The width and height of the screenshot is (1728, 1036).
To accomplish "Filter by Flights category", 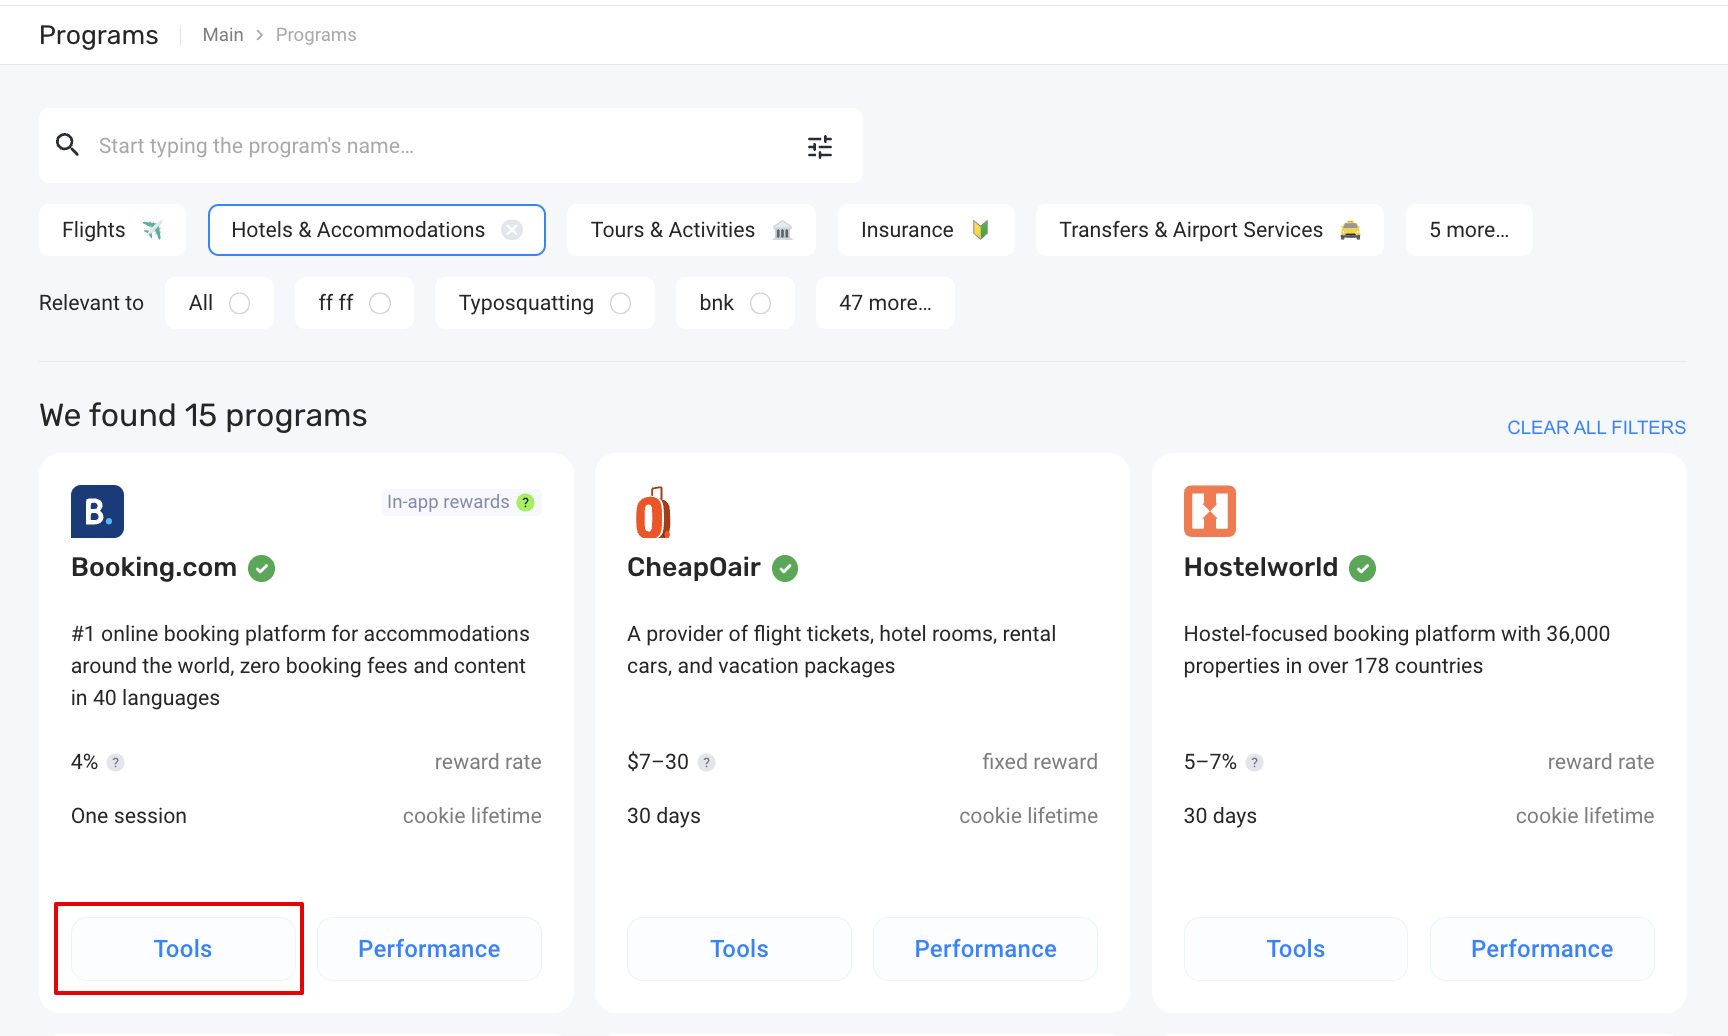I will tap(112, 230).
